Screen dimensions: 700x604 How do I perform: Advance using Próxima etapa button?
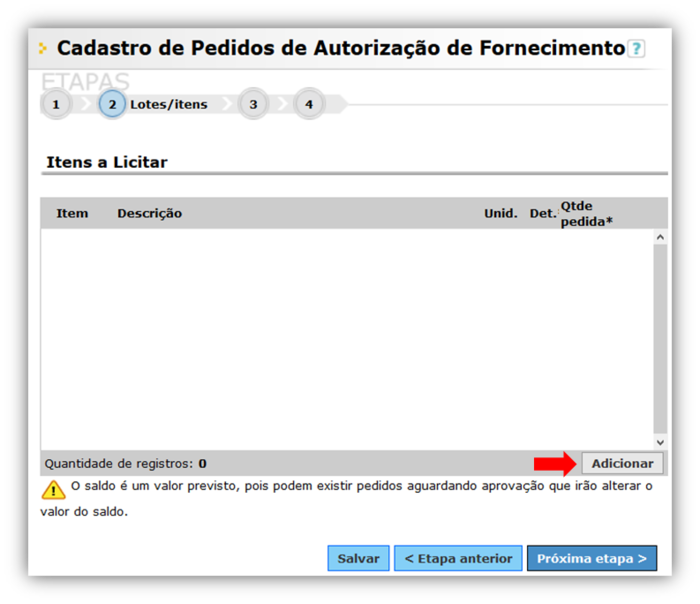[592, 559]
